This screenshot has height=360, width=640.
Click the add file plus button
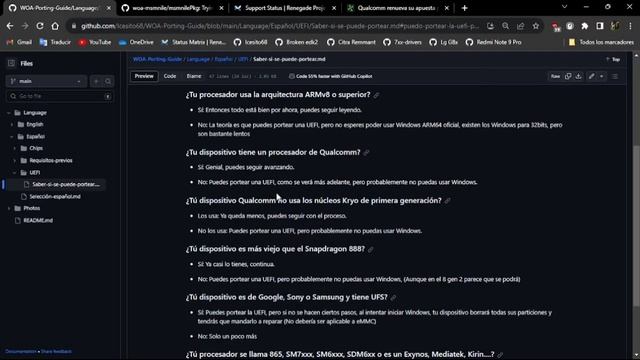coord(96,81)
